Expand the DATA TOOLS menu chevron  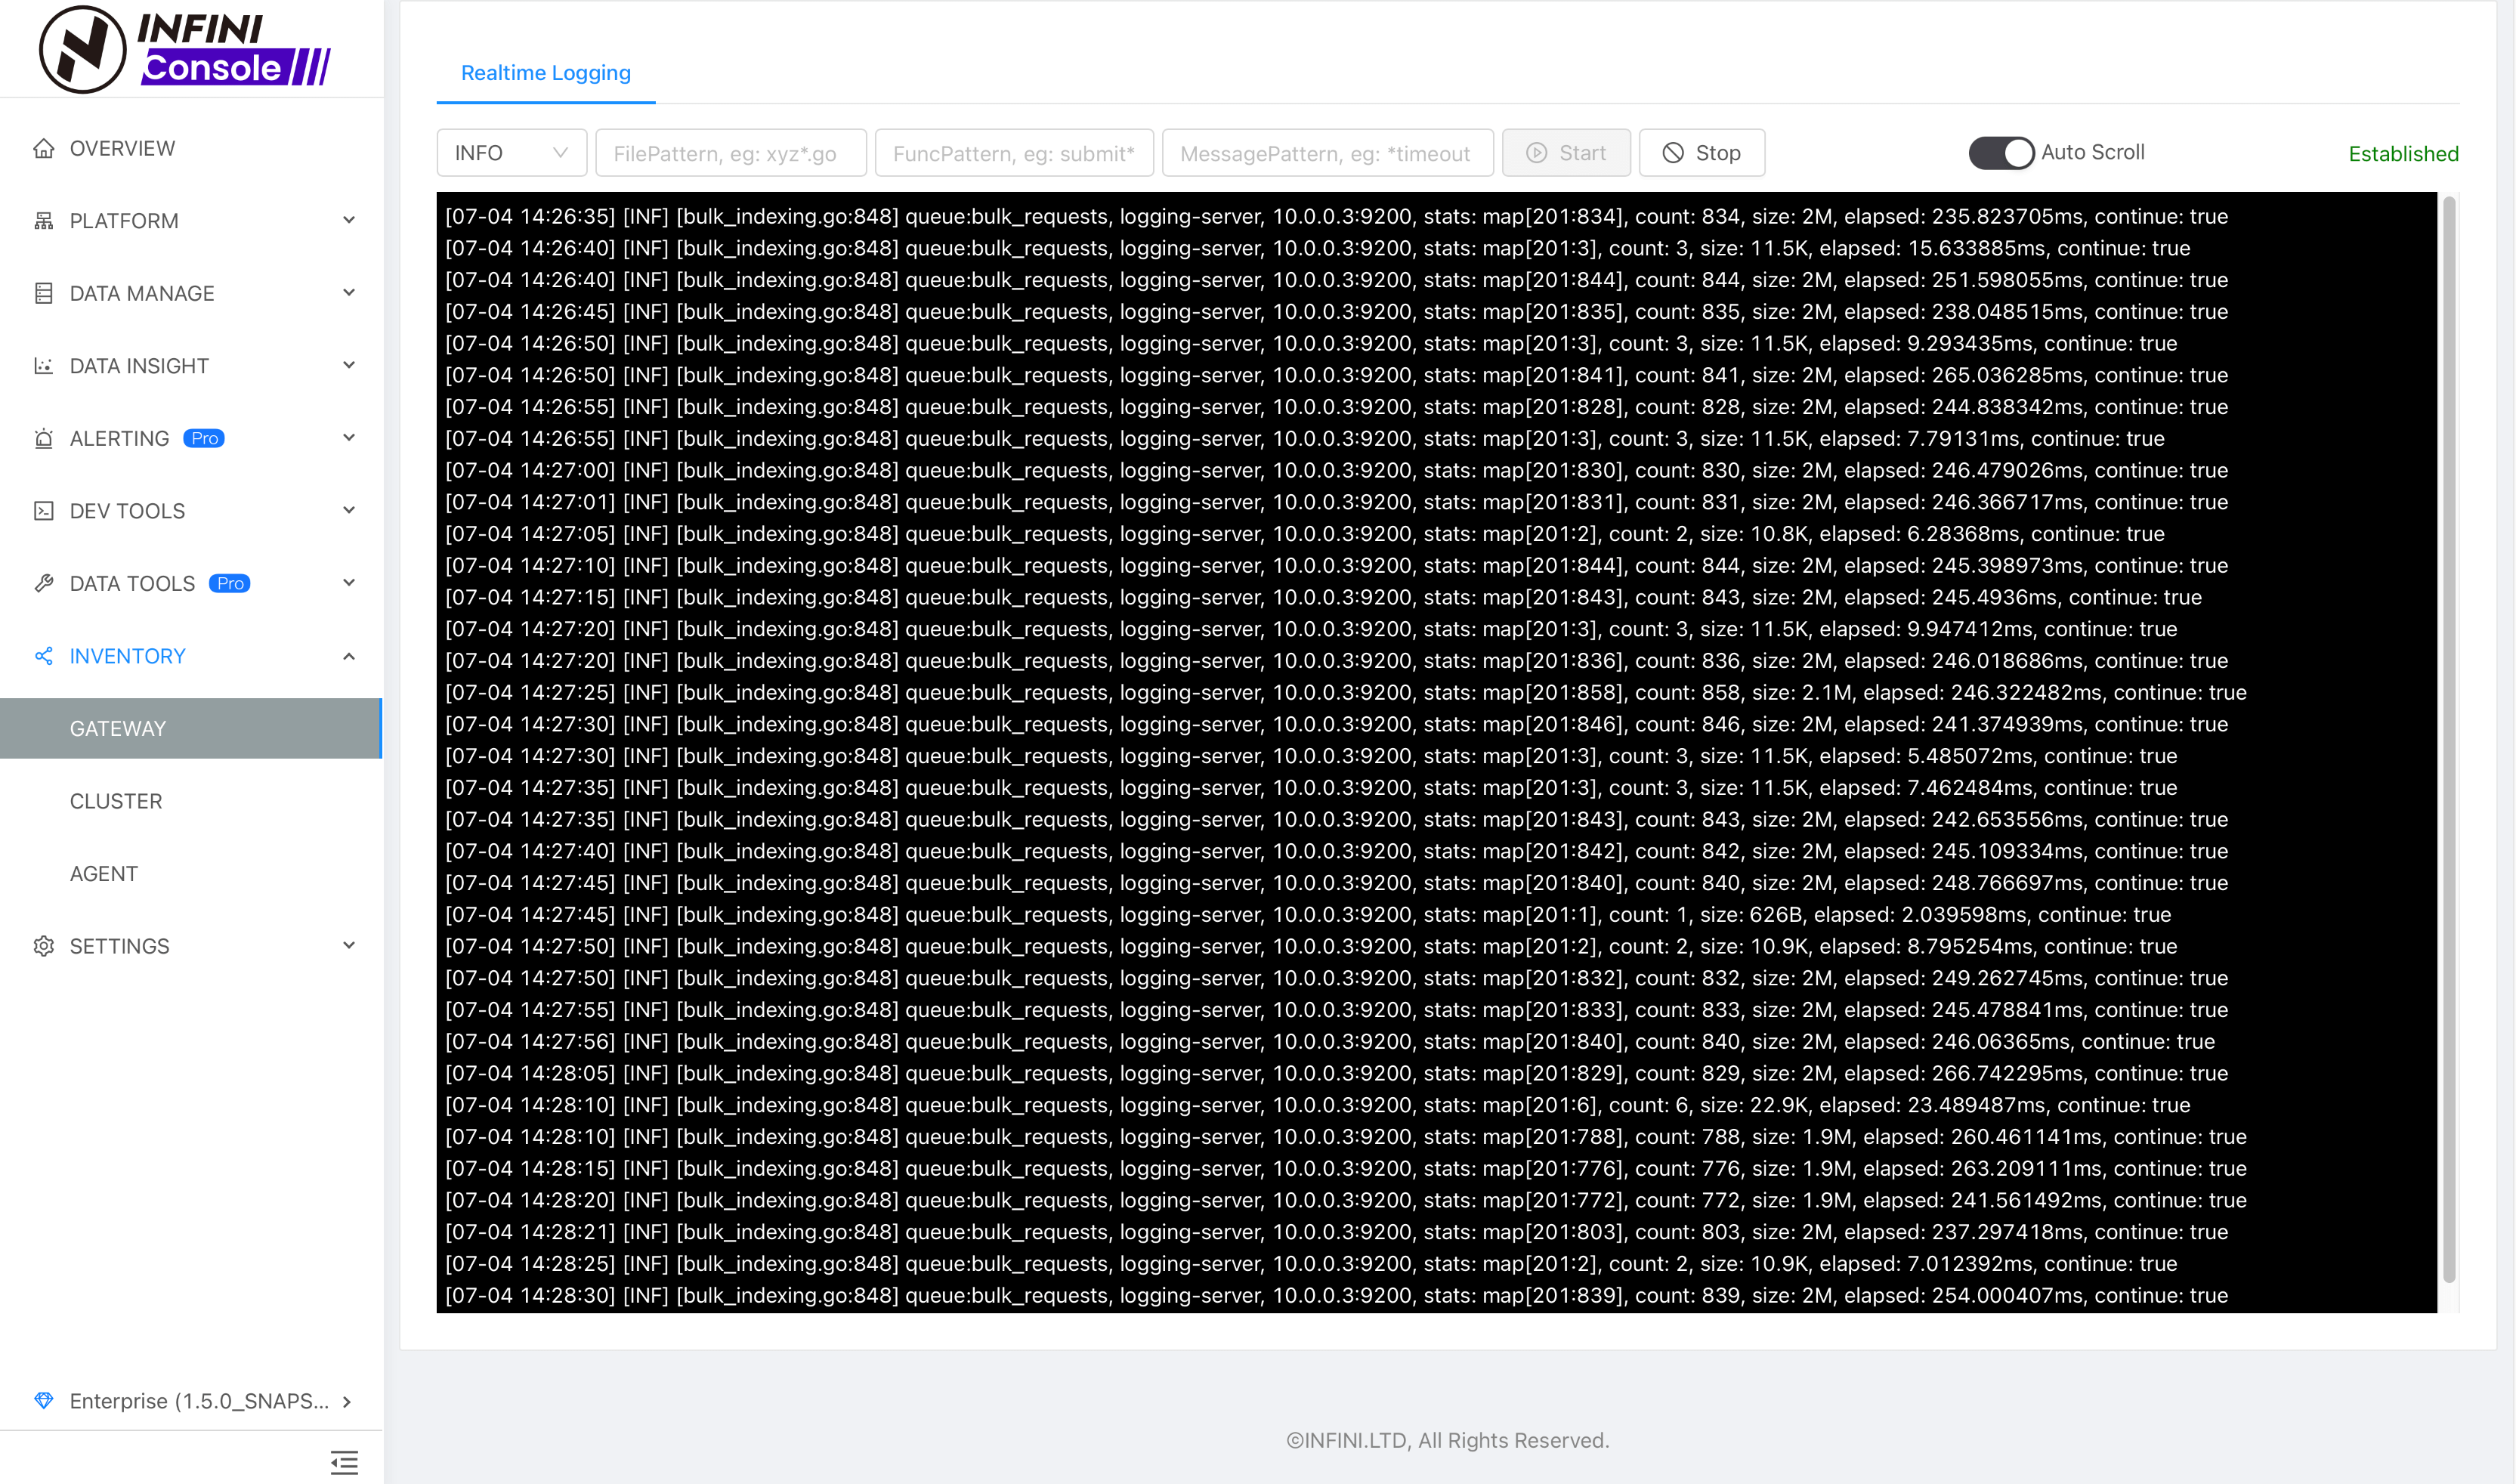coord(349,583)
